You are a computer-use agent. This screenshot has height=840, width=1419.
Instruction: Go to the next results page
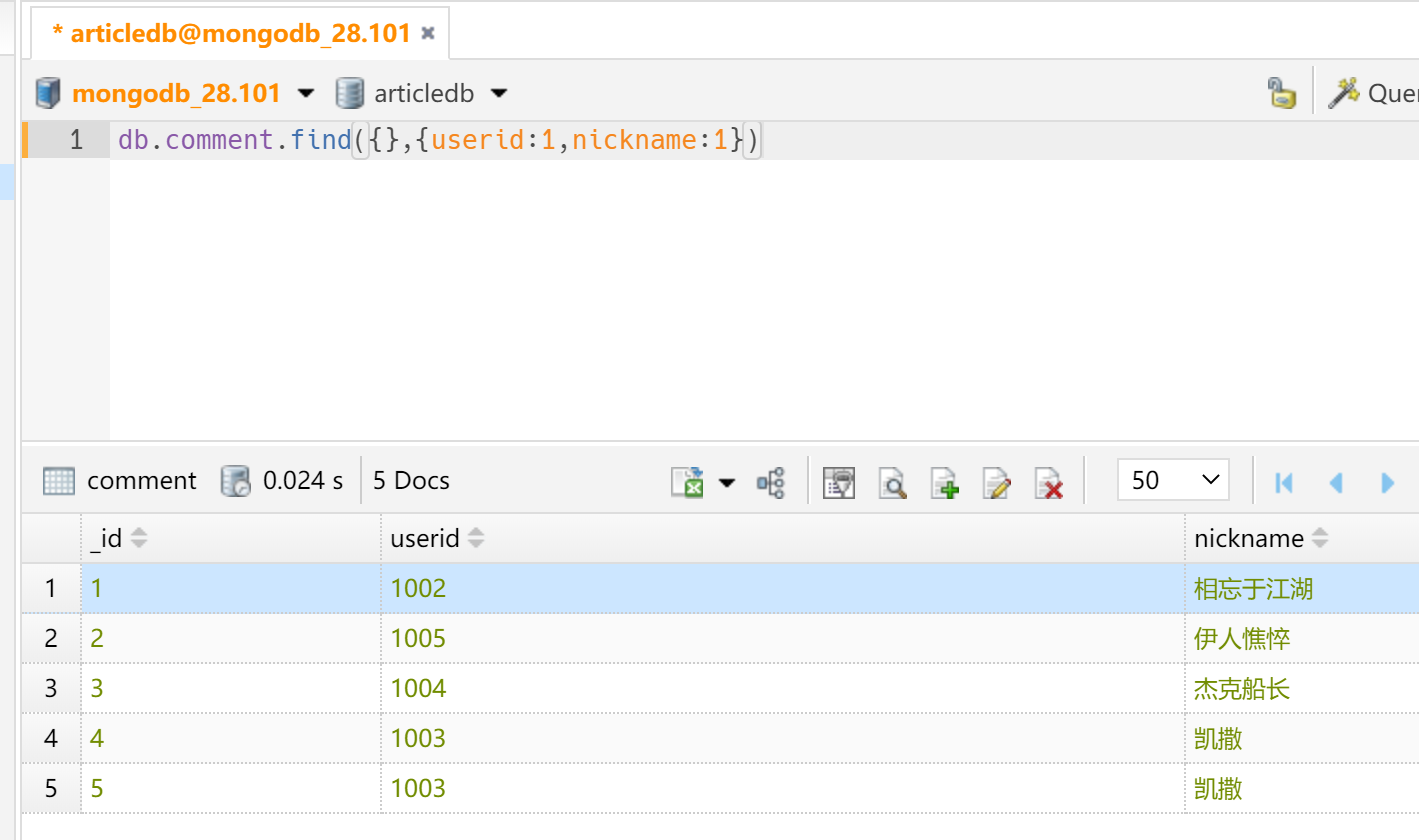coord(1387,482)
